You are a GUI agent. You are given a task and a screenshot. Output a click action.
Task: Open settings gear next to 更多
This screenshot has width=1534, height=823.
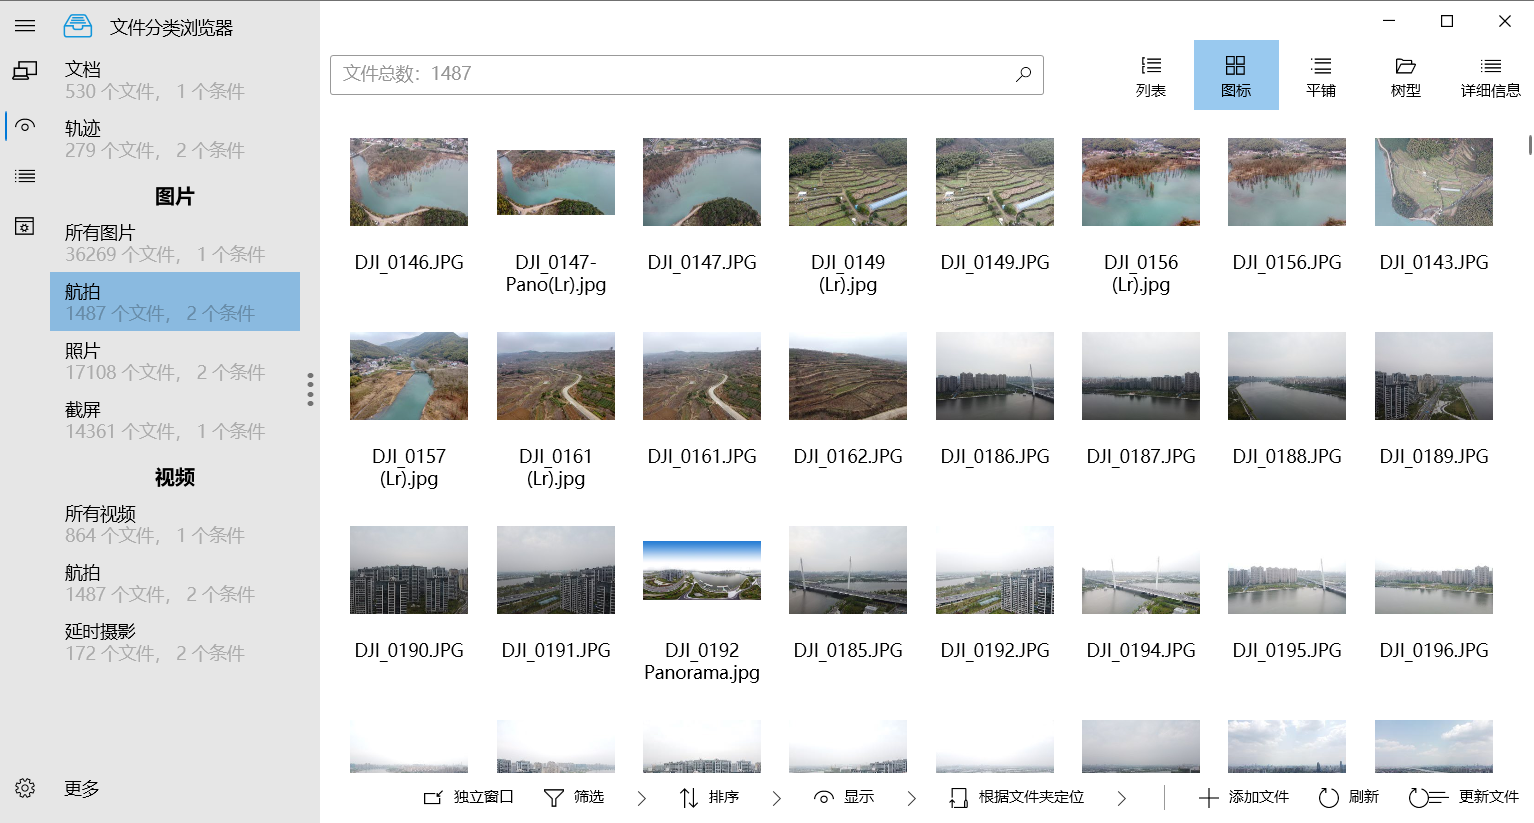(25, 788)
